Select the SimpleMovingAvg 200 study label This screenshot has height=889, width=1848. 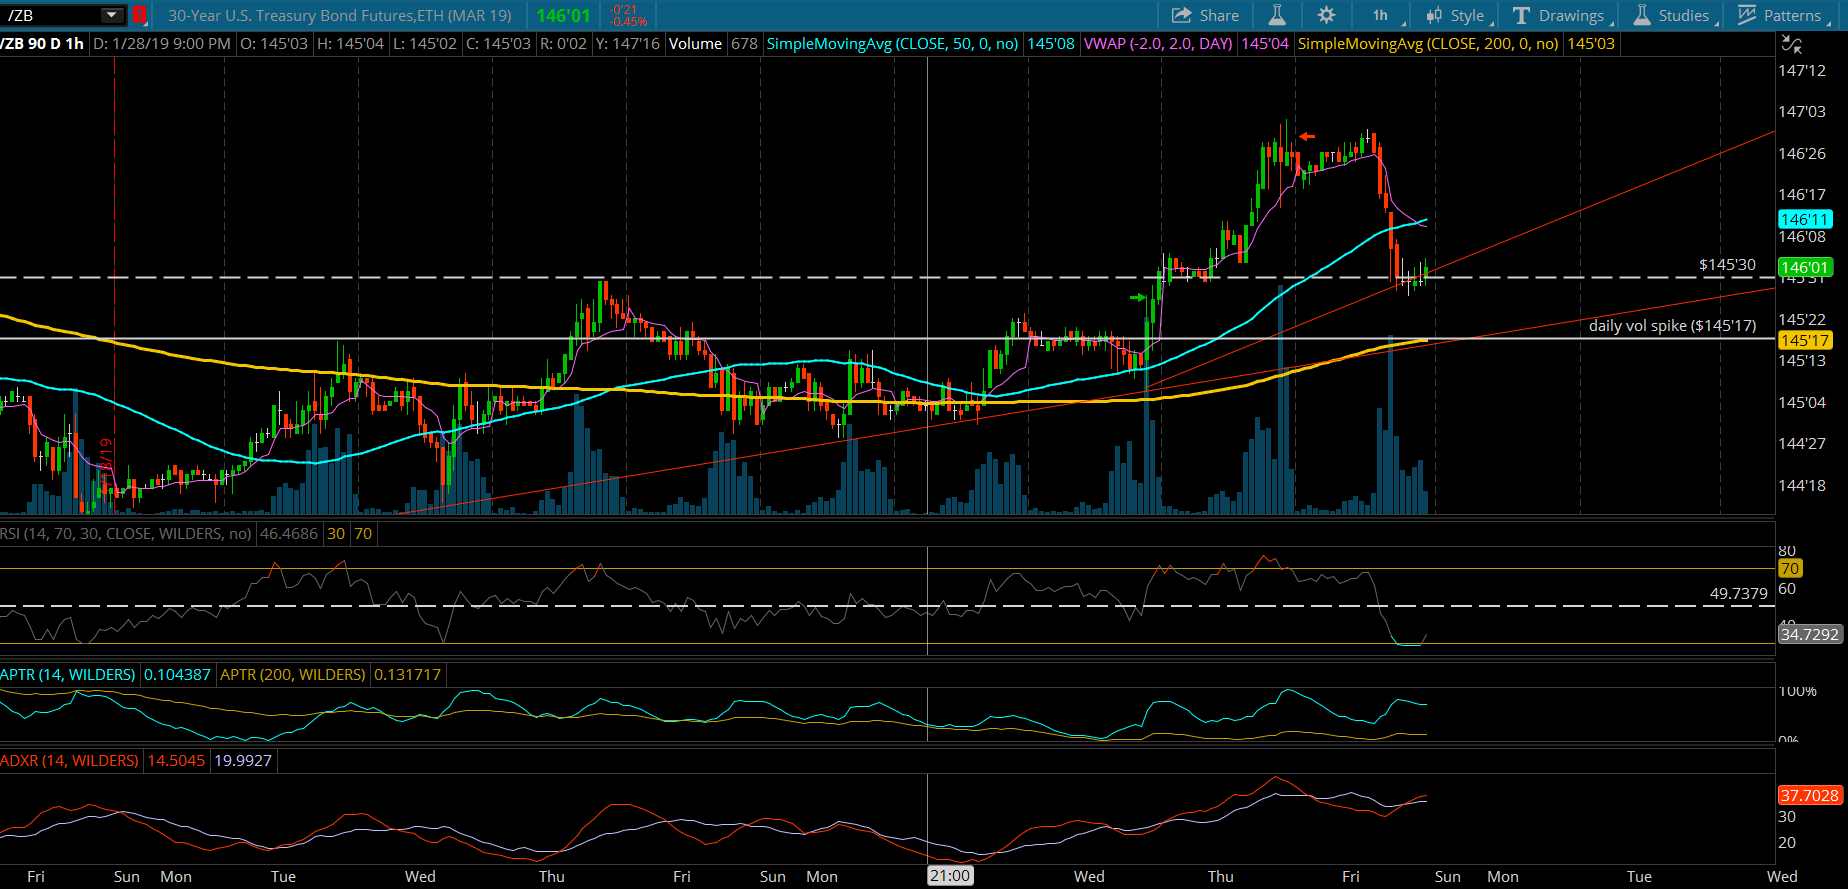click(1428, 44)
